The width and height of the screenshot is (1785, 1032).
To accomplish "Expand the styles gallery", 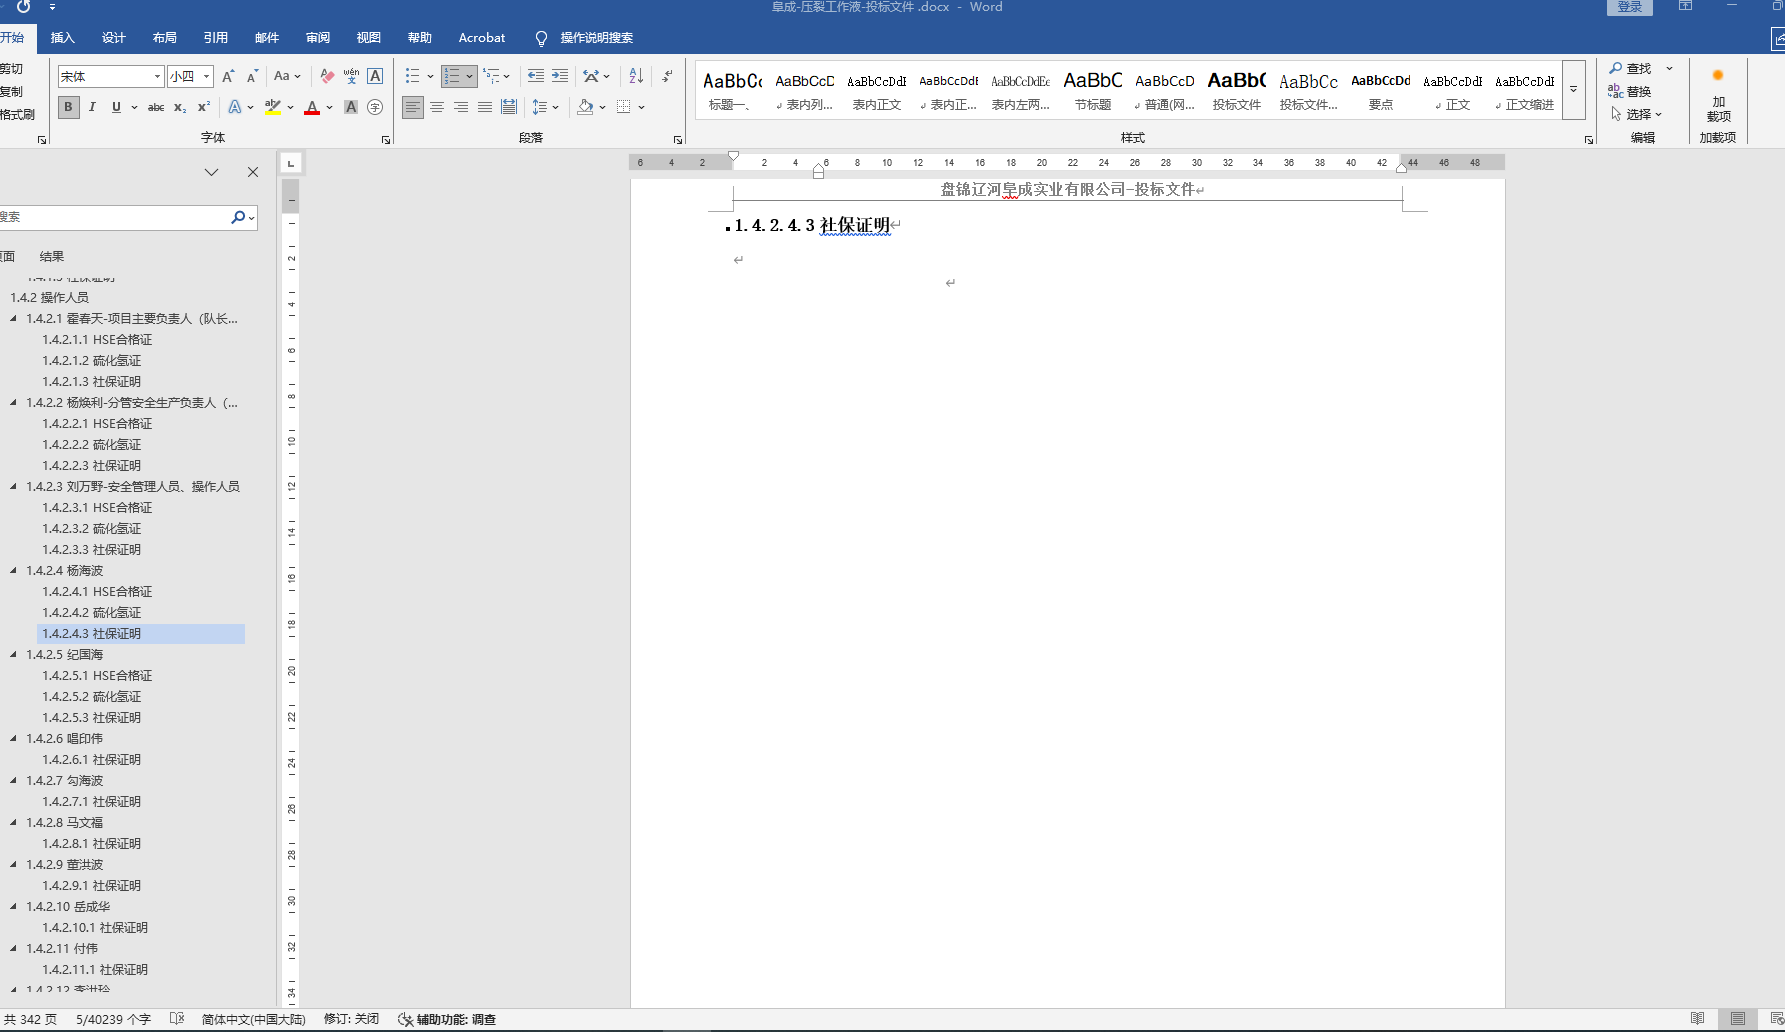I will click(1573, 90).
